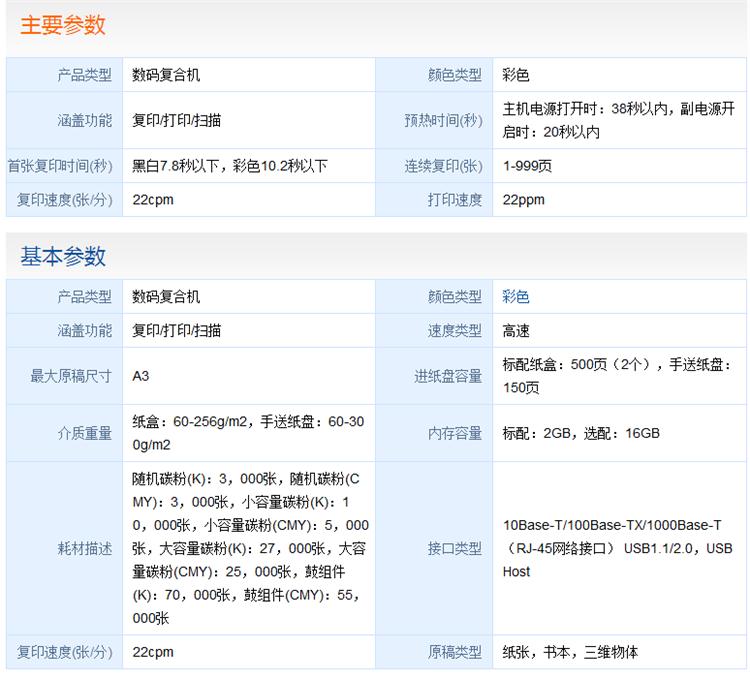This screenshot has width=750, height=679.
Task: Select 数码复合机 value in 基本参数 table
Action: point(166,297)
